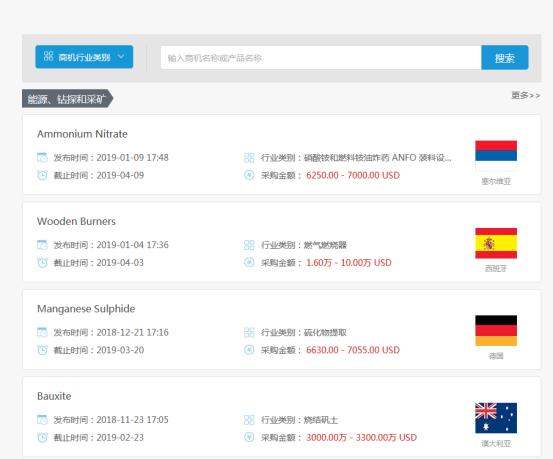The width and height of the screenshot is (553, 459).
Task: Click purchase amount icon in Ammonium Nitrate row
Action: click(x=249, y=175)
